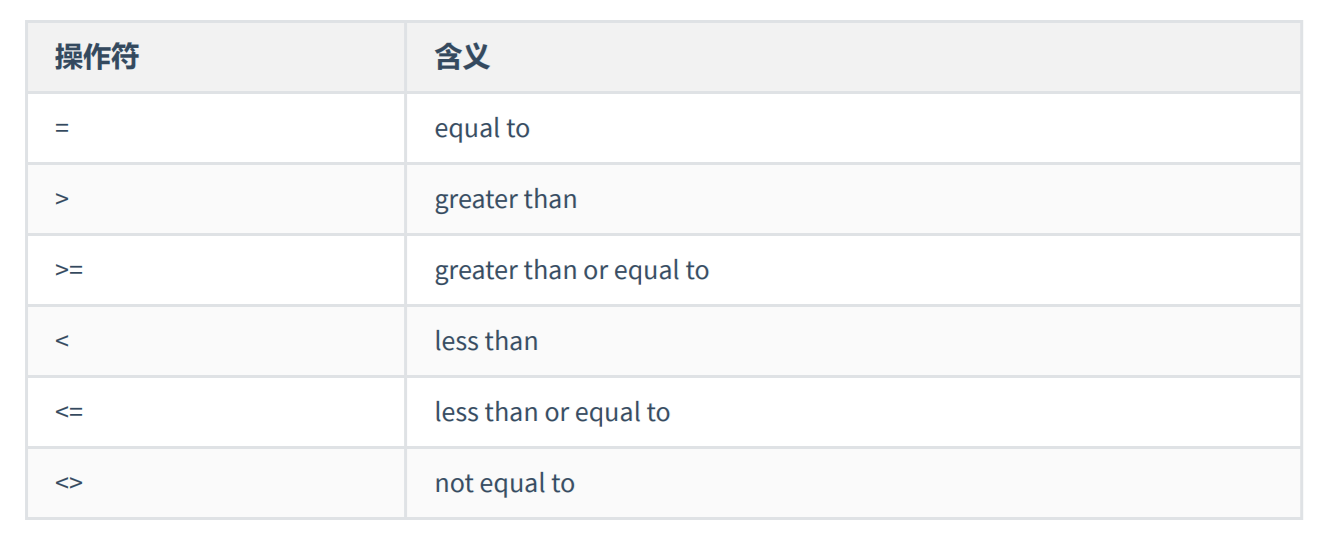Select the <= operator cell

[216, 412]
